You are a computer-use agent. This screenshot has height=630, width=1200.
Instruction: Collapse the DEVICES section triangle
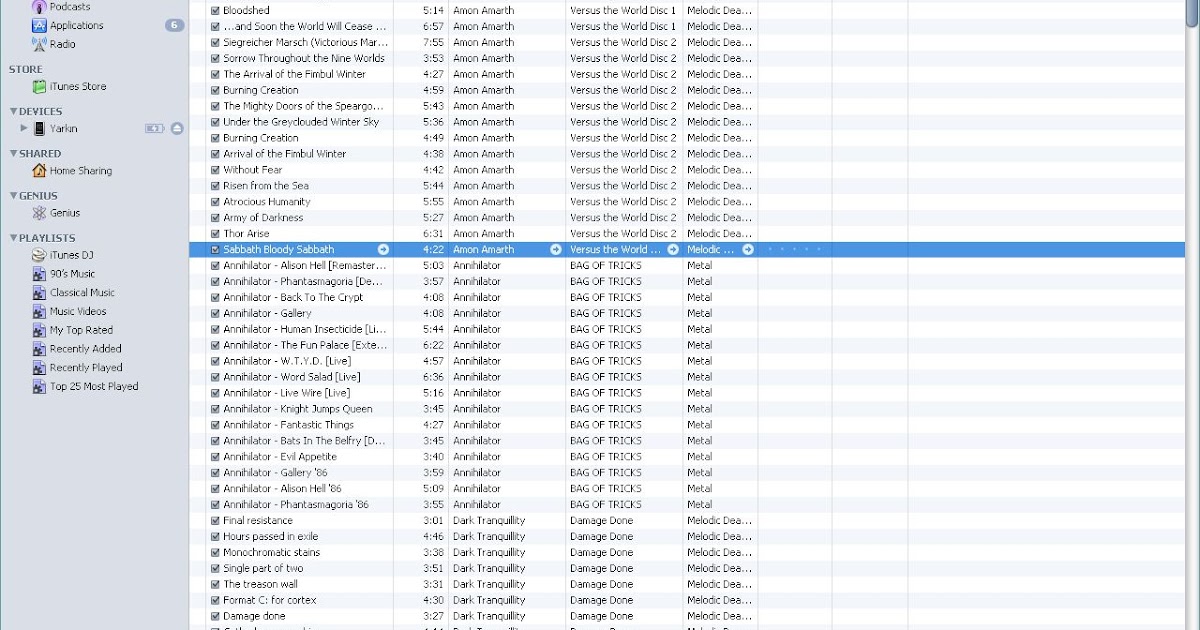pyautogui.click(x=14, y=112)
